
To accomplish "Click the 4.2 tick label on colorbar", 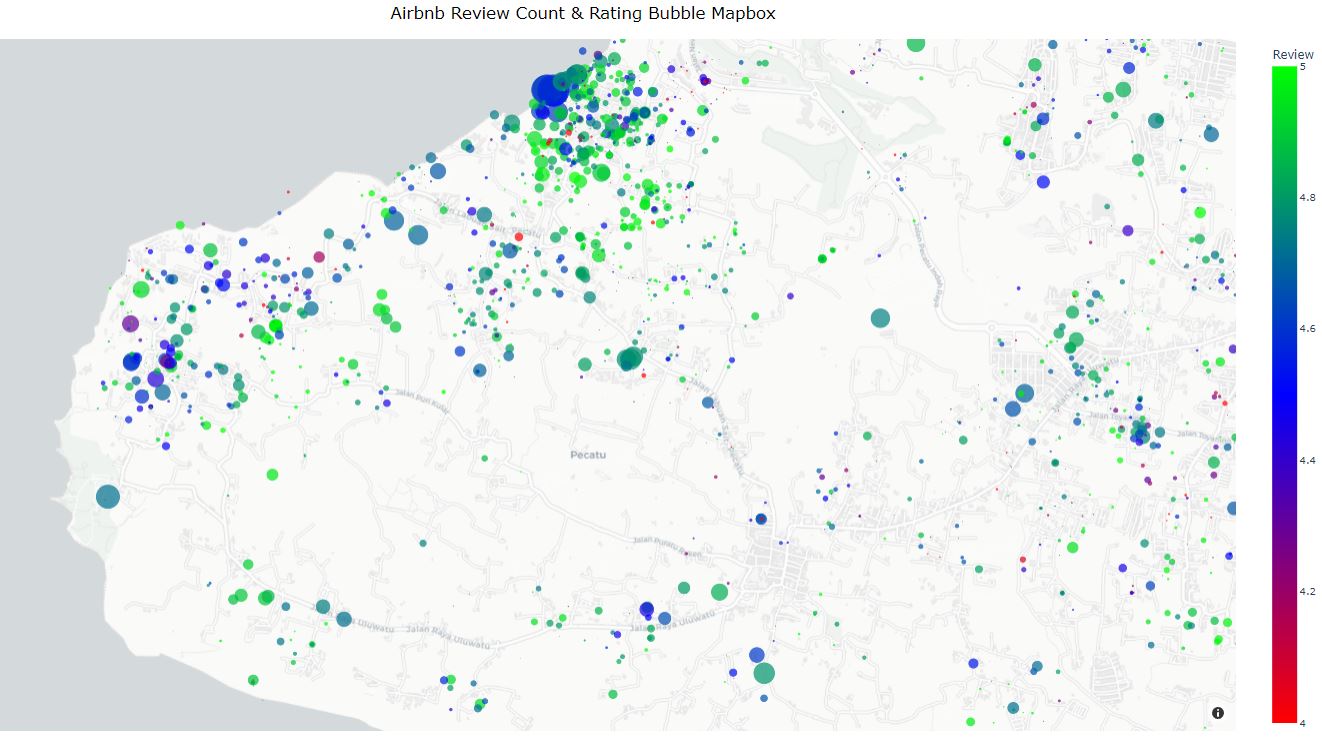I will (x=1307, y=592).
